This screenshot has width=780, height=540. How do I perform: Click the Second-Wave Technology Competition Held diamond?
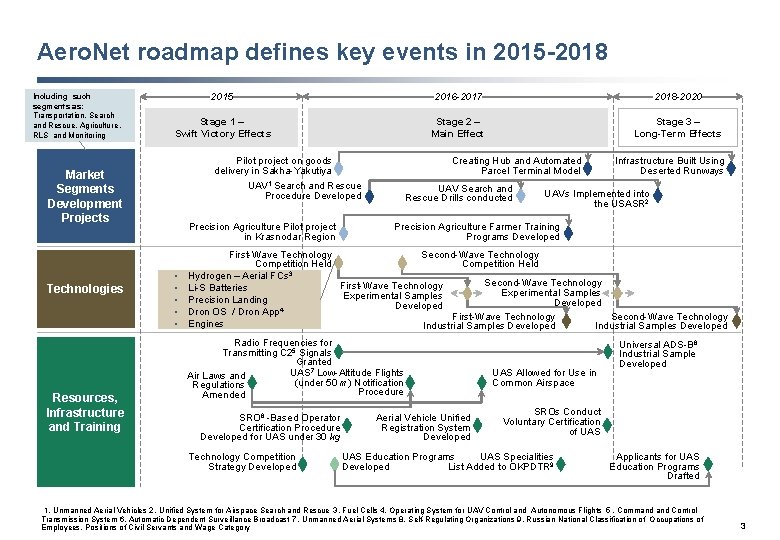402,263
